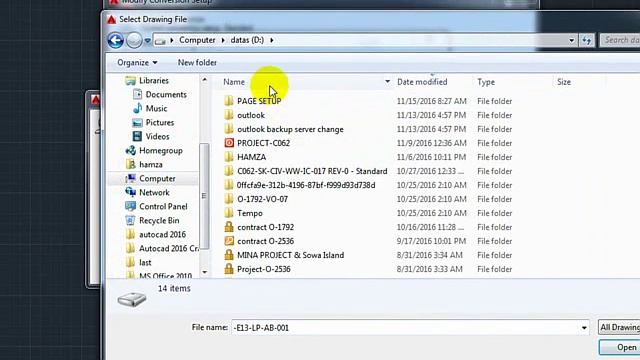Expand the arrow after datas (D:) breadcrumb

click(272, 40)
